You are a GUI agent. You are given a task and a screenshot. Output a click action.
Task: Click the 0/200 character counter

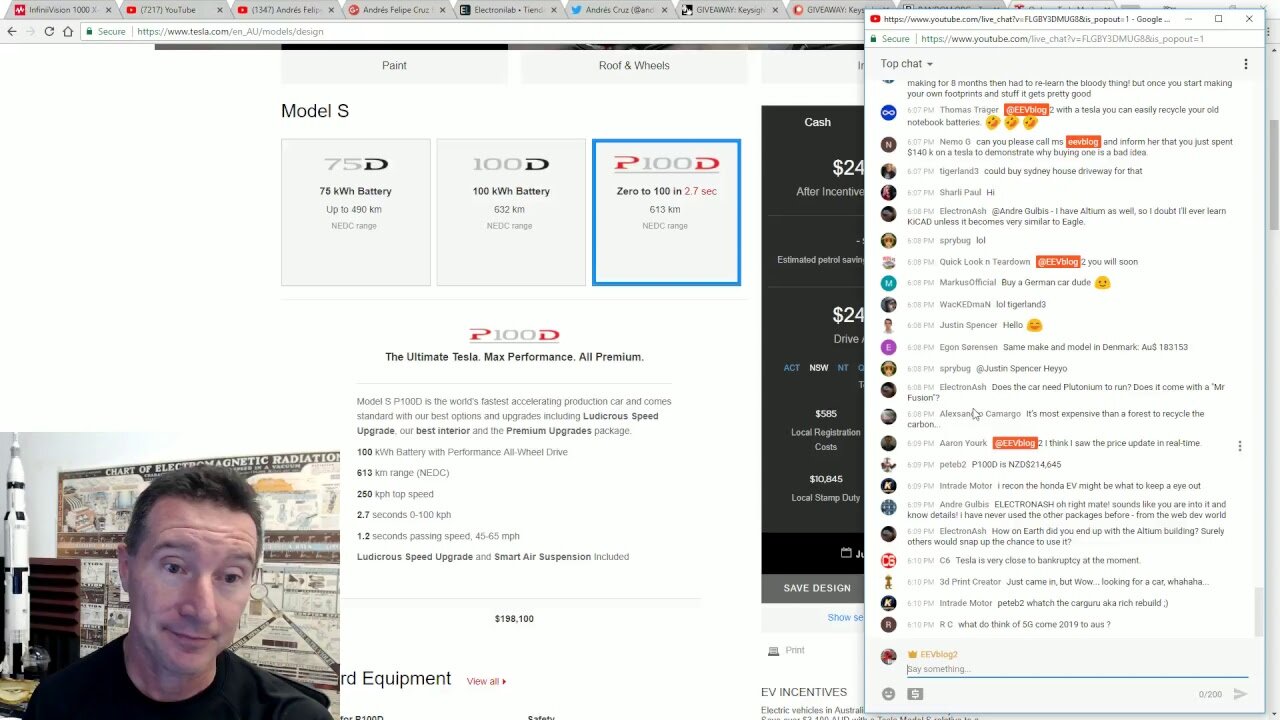point(1211,694)
